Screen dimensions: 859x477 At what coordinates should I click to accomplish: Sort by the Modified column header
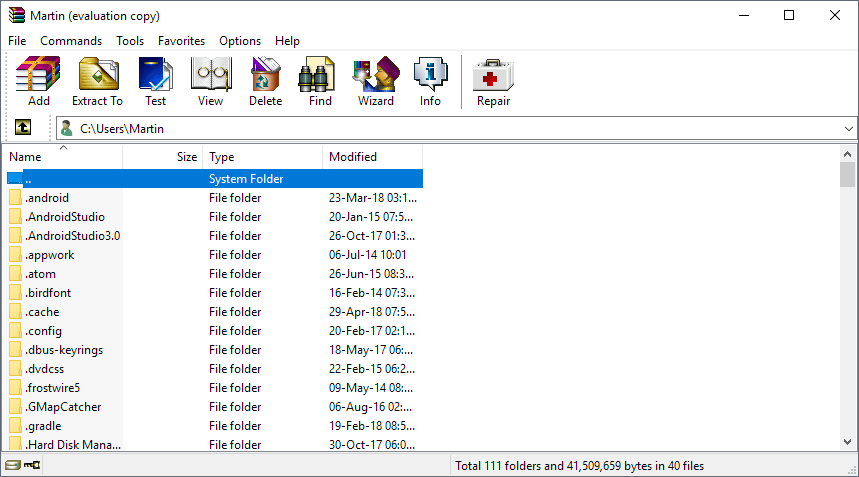pos(373,157)
